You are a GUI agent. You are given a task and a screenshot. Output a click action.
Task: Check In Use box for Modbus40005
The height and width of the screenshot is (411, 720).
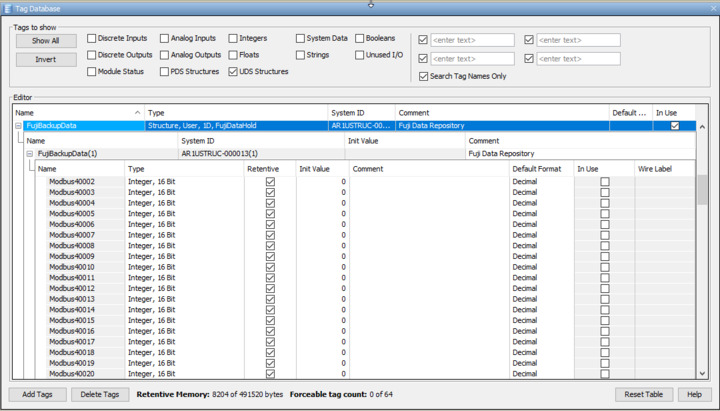(604, 213)
